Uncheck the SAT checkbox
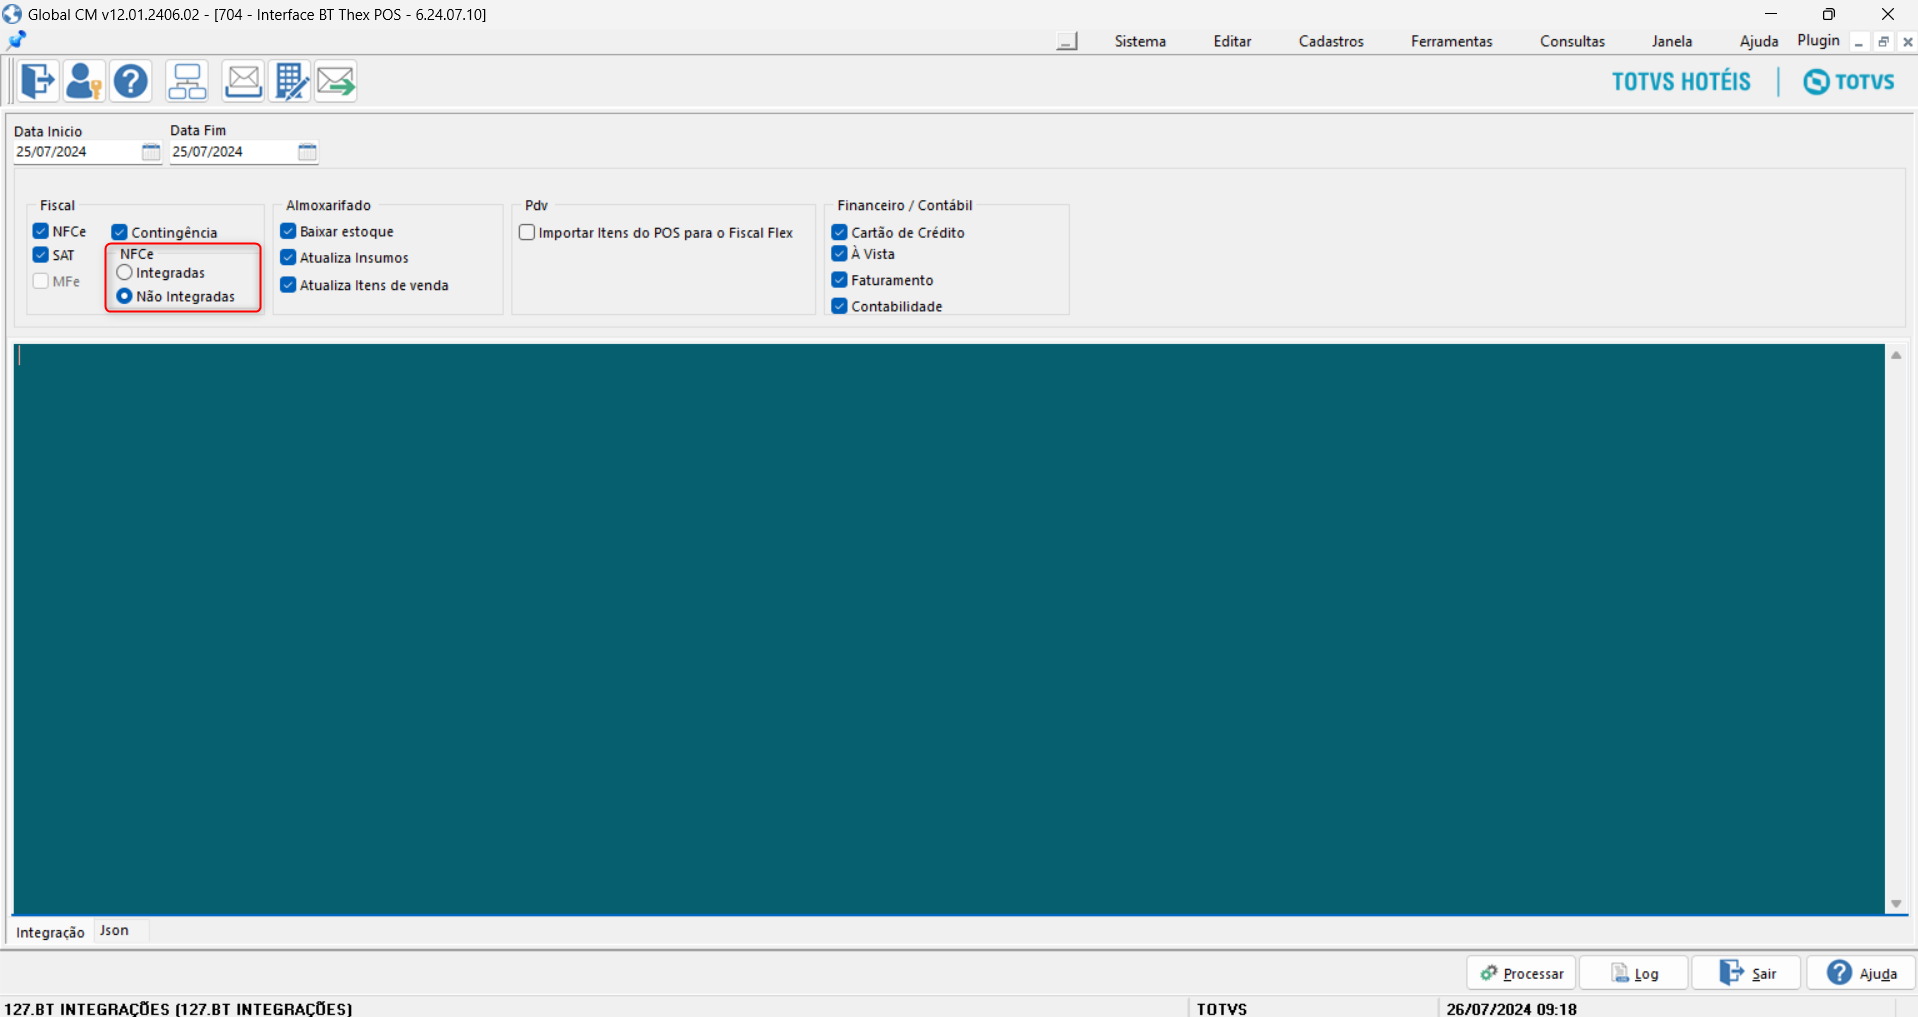 click(41, 255)
